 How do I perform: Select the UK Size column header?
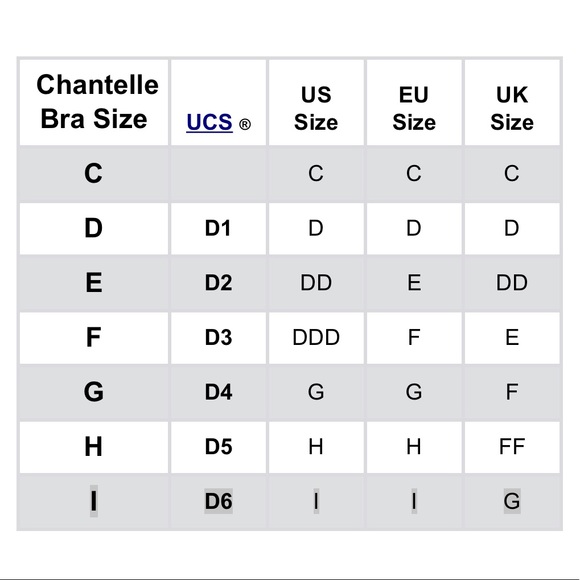coord(512,102)
